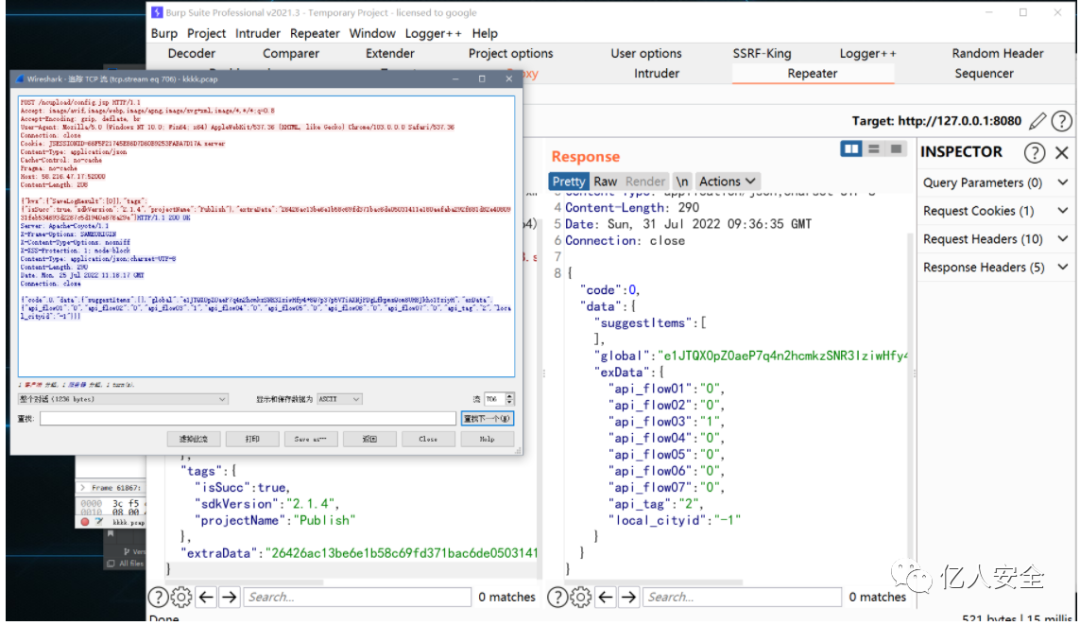
Task: Go to next match in response search
Action: (629, 597)
